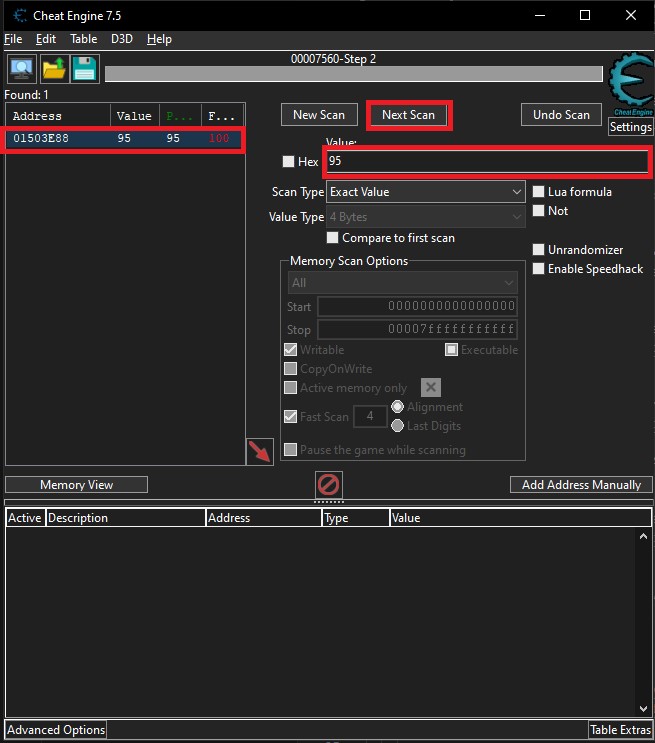Enable the Speedhack checkbox
Image resolution: width=655 pixels, height=743 pixels.
[x=539, y=269]
